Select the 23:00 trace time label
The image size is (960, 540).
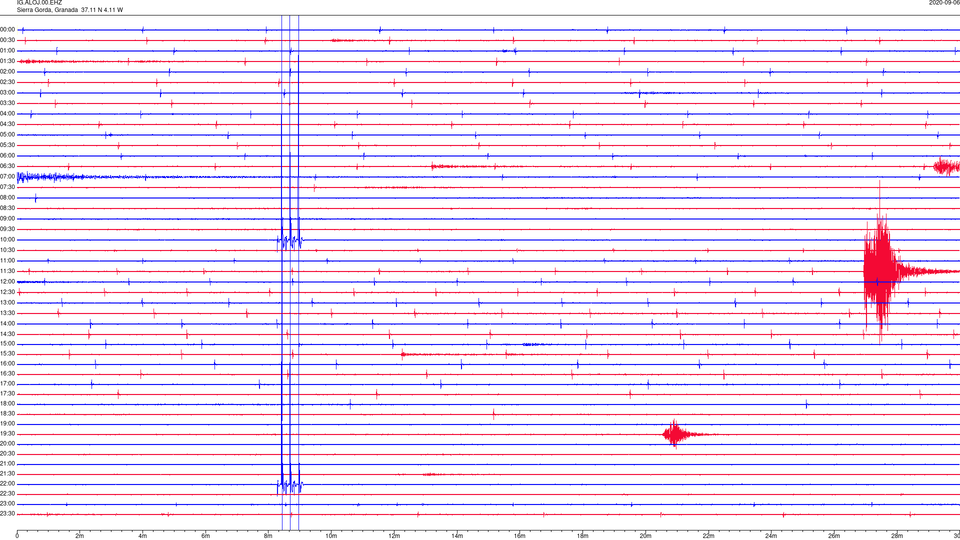coord(7,503)
